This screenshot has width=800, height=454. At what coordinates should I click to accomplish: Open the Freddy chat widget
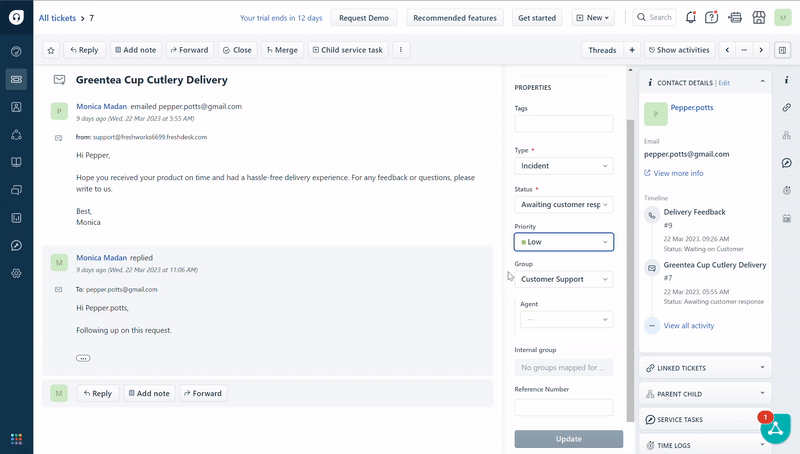[776, 428]
